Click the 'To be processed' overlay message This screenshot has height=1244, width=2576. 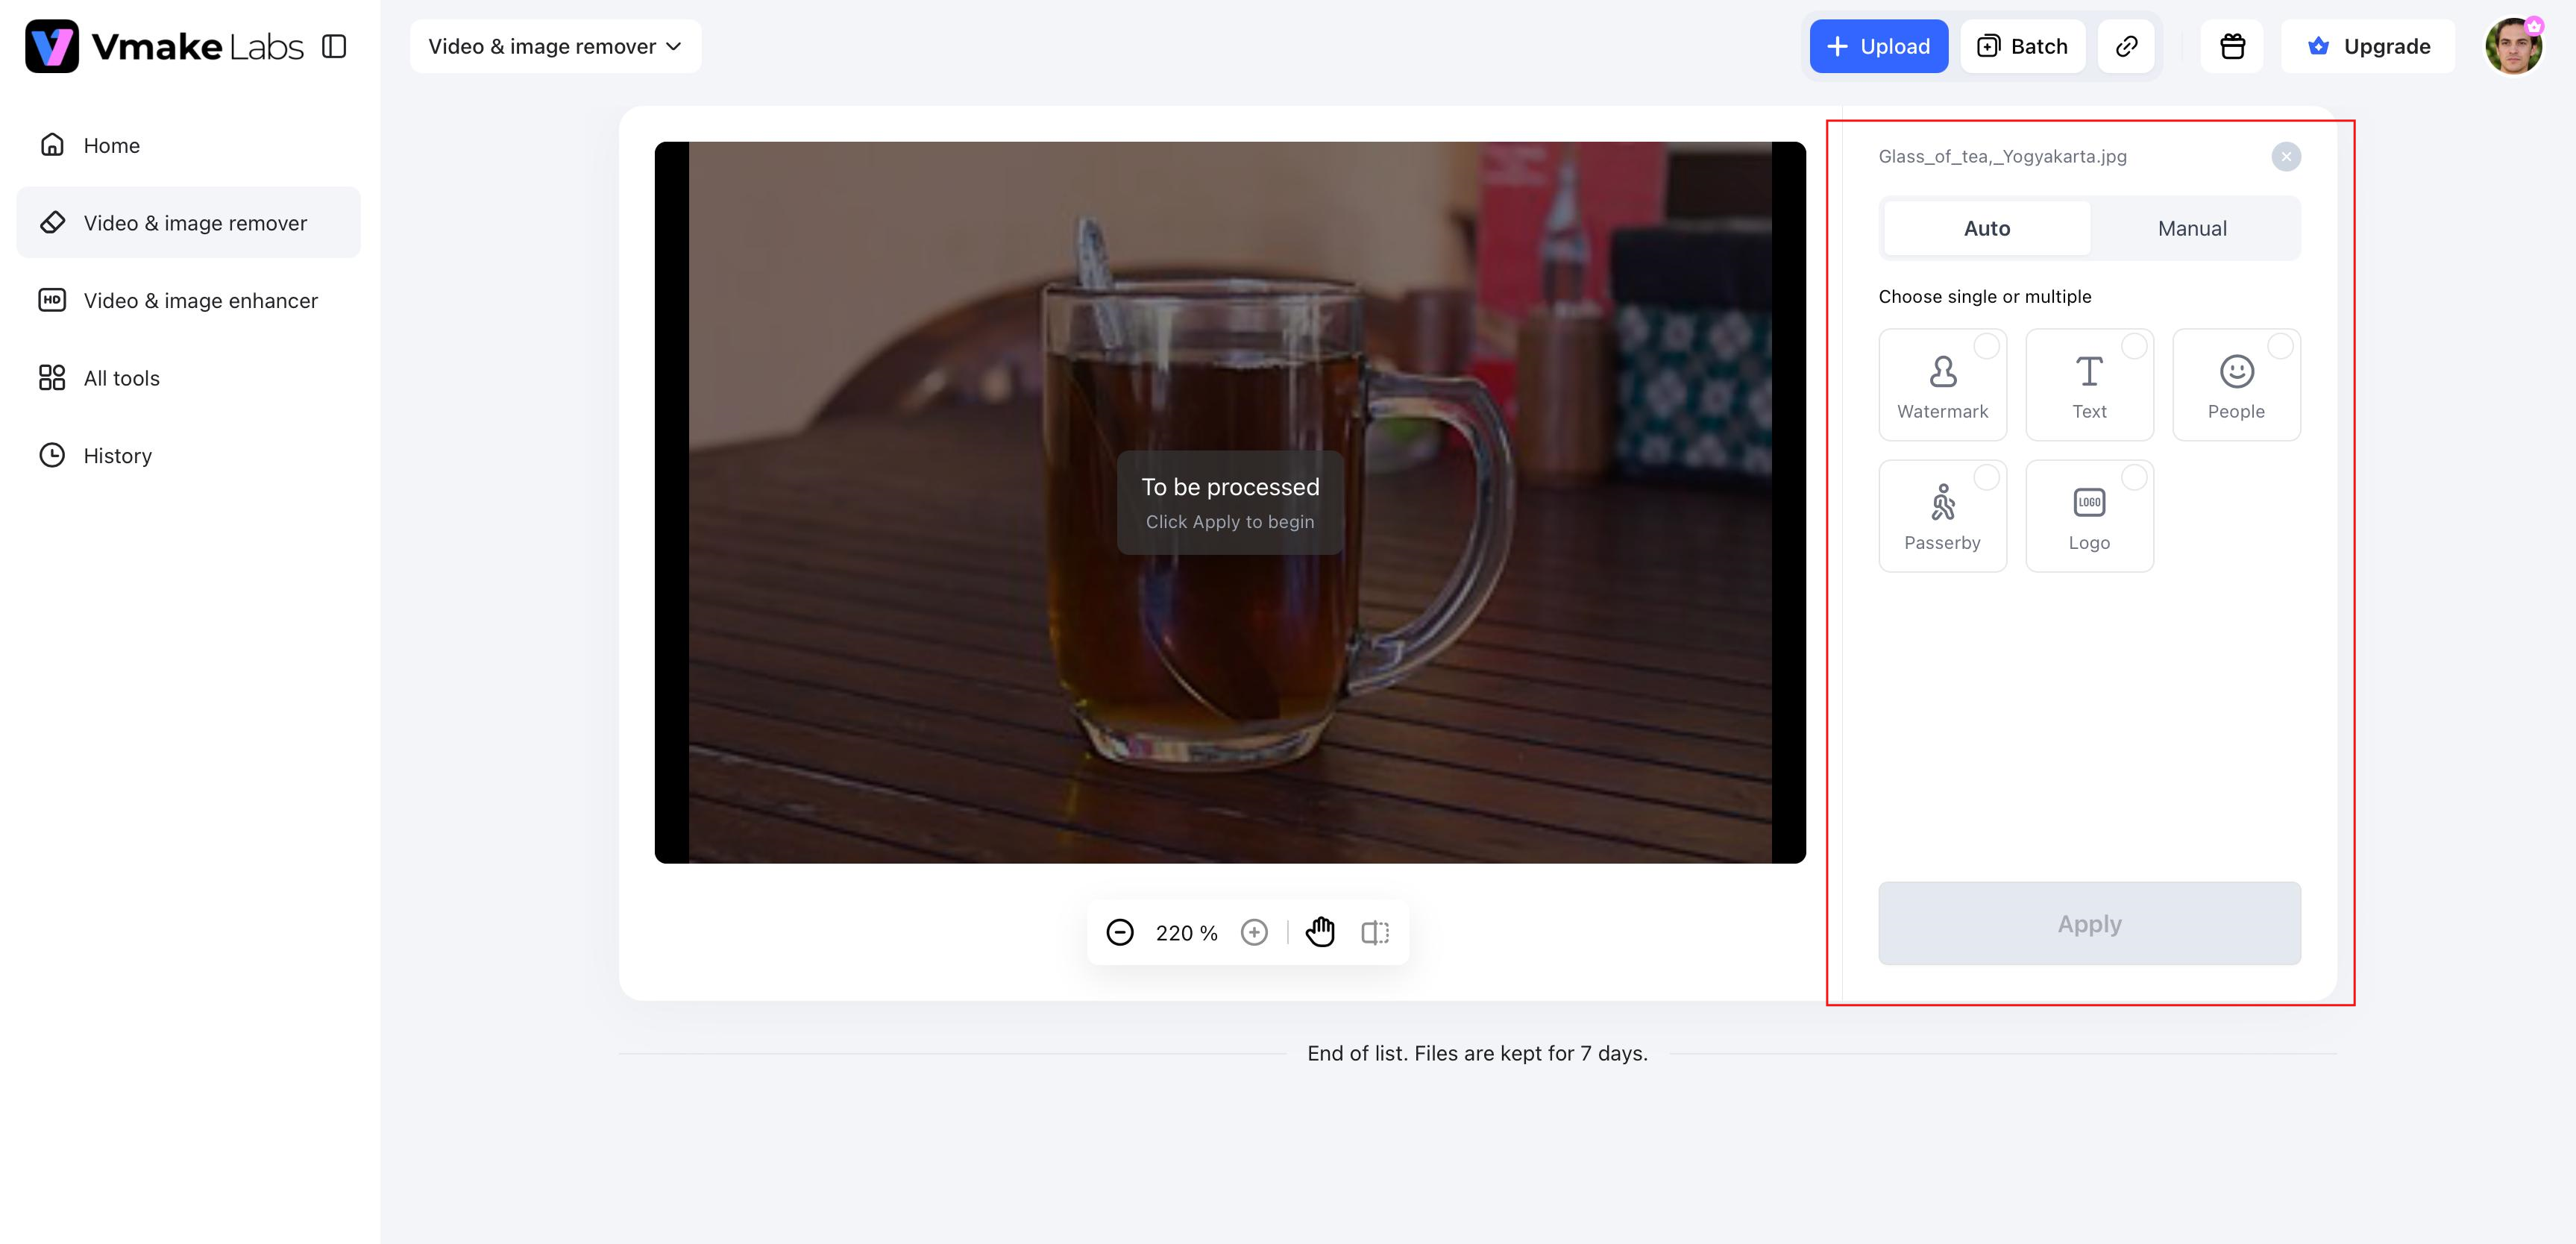(x=1230, y=502)
